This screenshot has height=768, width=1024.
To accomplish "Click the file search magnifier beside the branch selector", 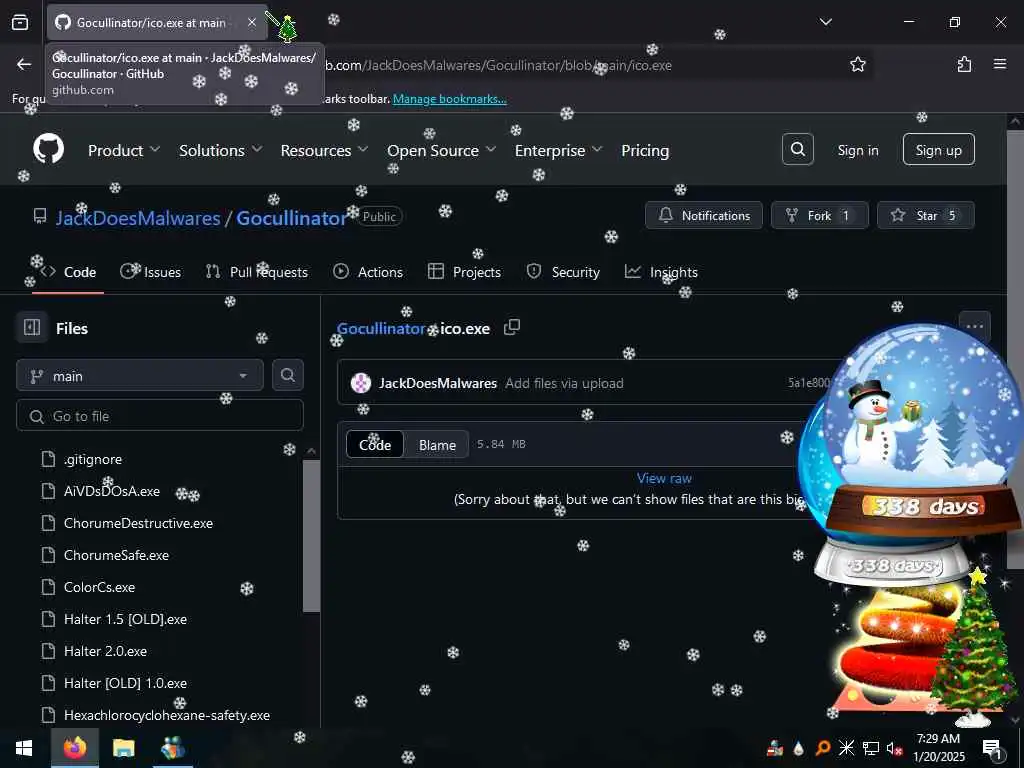I will tap(287, 376).
